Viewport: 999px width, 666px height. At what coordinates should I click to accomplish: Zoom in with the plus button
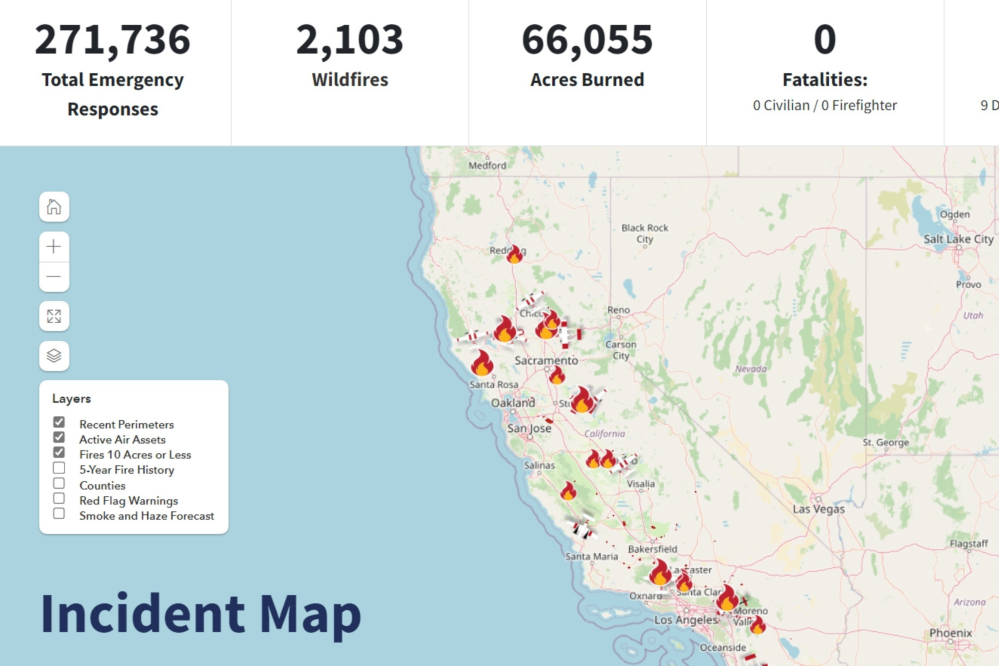pyautogui.click(x=54, y=247)
